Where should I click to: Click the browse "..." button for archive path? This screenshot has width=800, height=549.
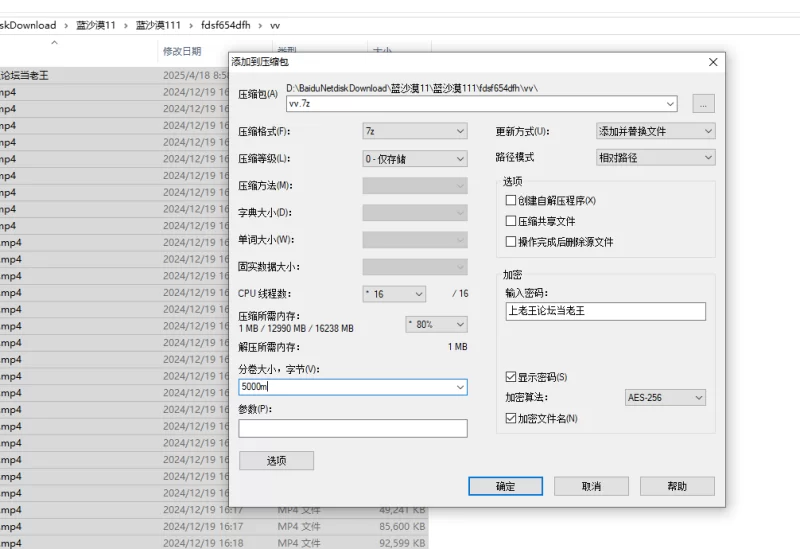tap(704, 104)
